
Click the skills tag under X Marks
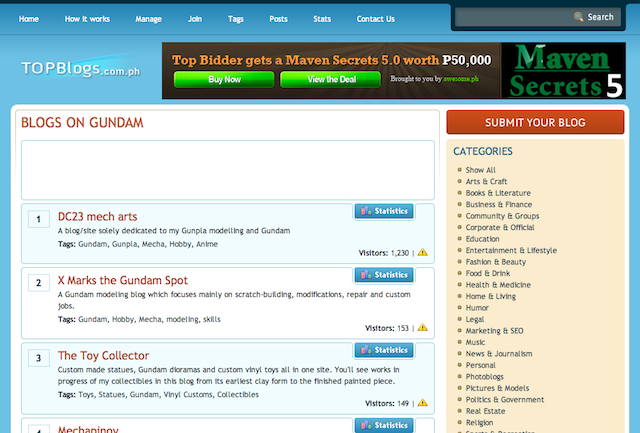coord(211,319)
